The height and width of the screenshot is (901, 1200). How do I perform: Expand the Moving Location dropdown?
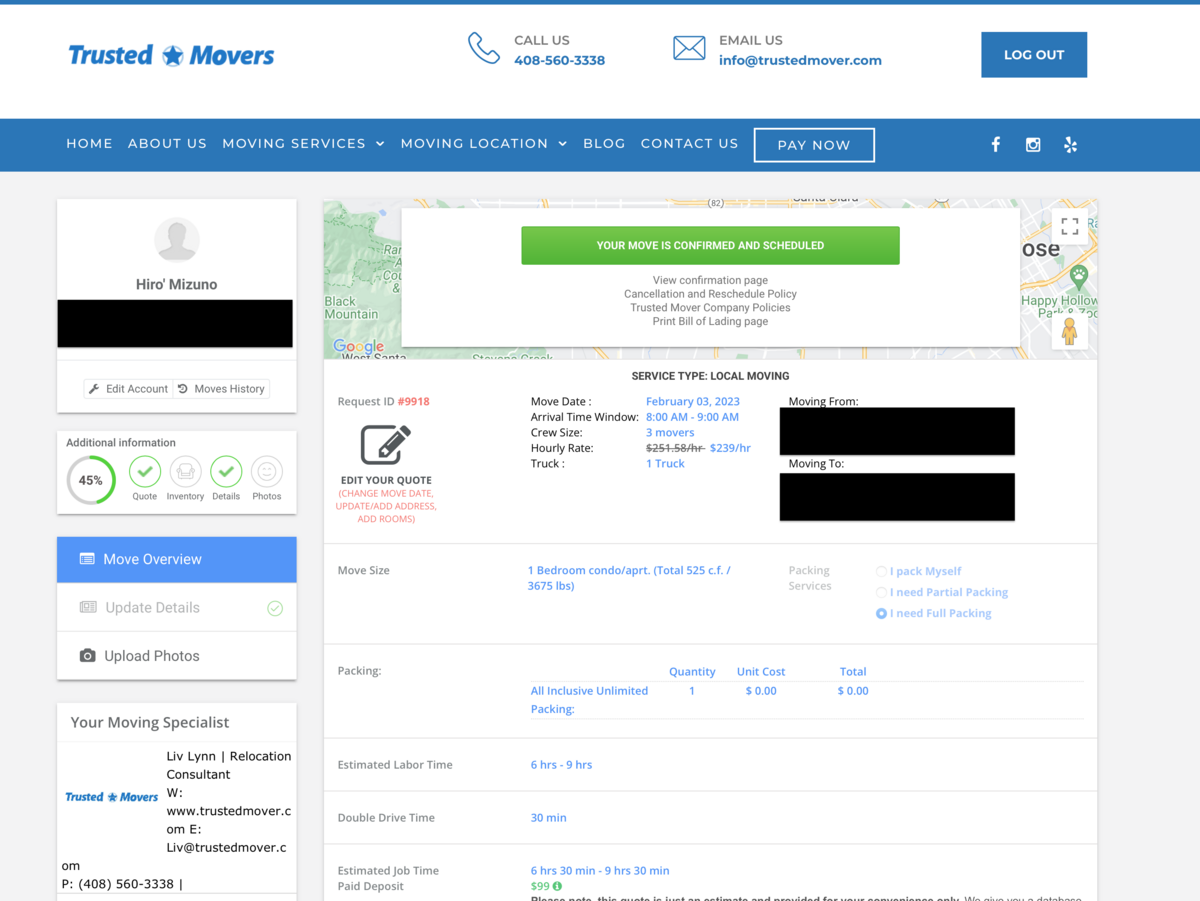[484, 144]
